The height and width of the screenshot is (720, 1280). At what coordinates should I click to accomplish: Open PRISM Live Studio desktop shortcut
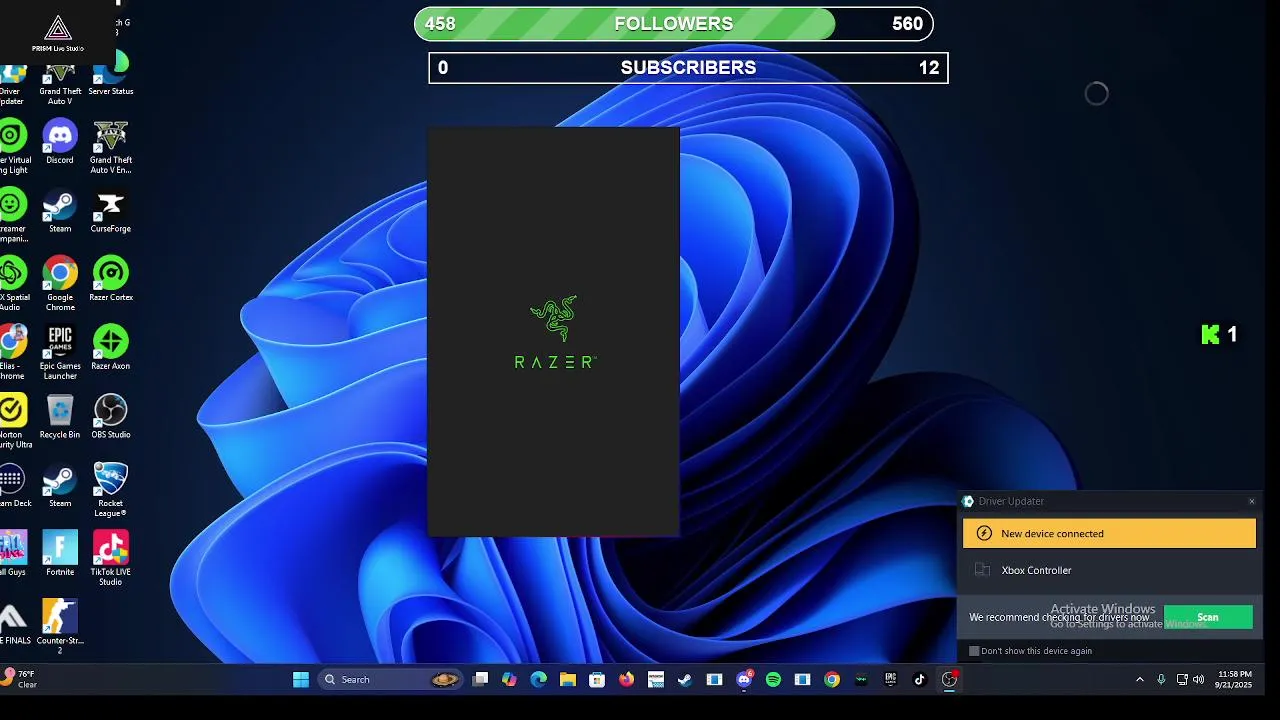(57, 32)
